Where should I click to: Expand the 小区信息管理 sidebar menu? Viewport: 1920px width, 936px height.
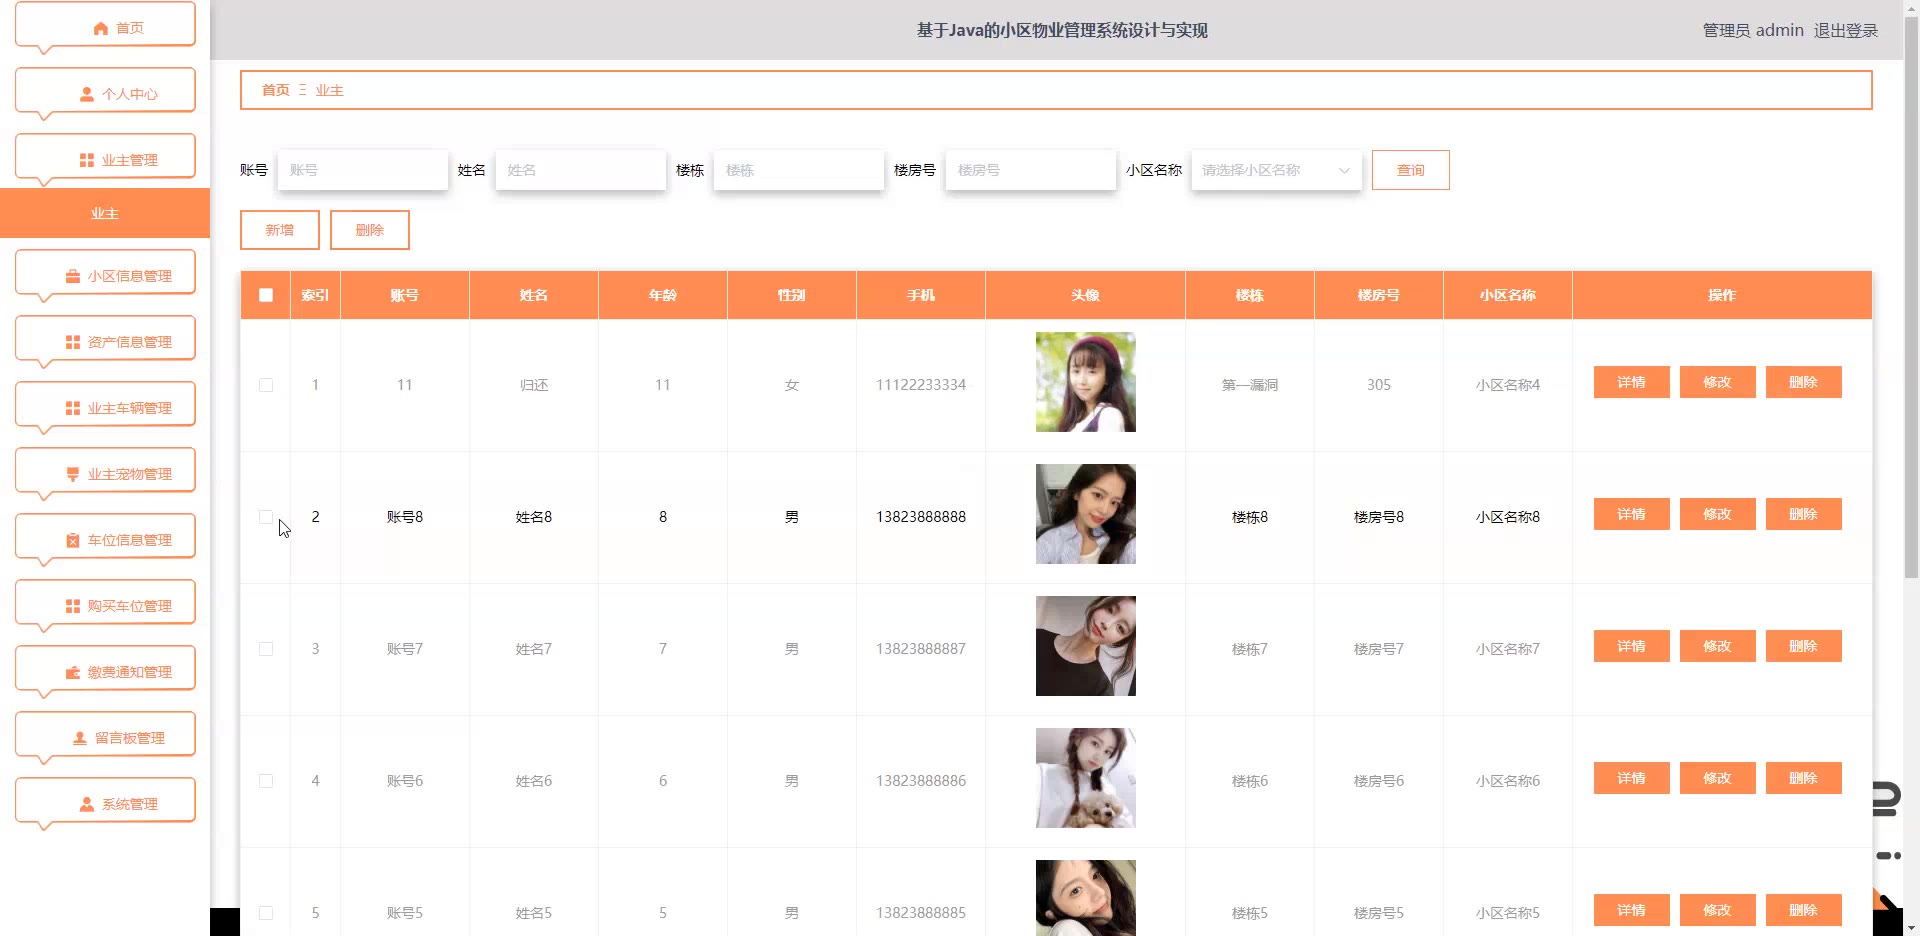[105, 276]
